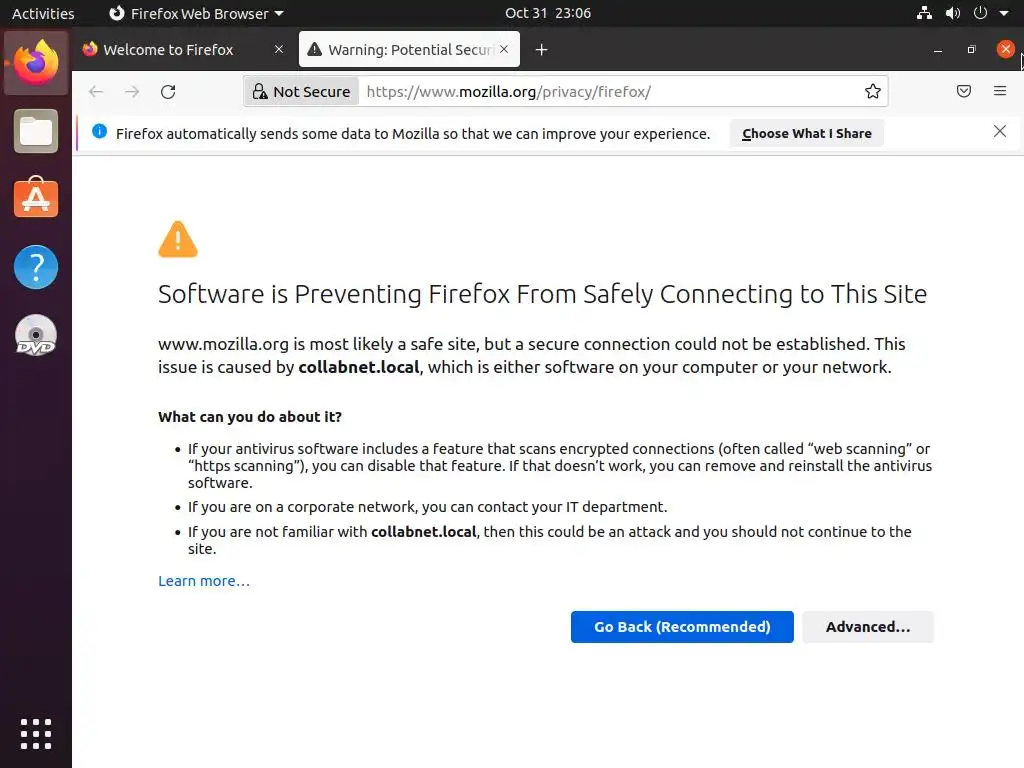Expand the Advanced… error details
The image size is (1024, 768).
pyautogui.click(x=867, y=627)
